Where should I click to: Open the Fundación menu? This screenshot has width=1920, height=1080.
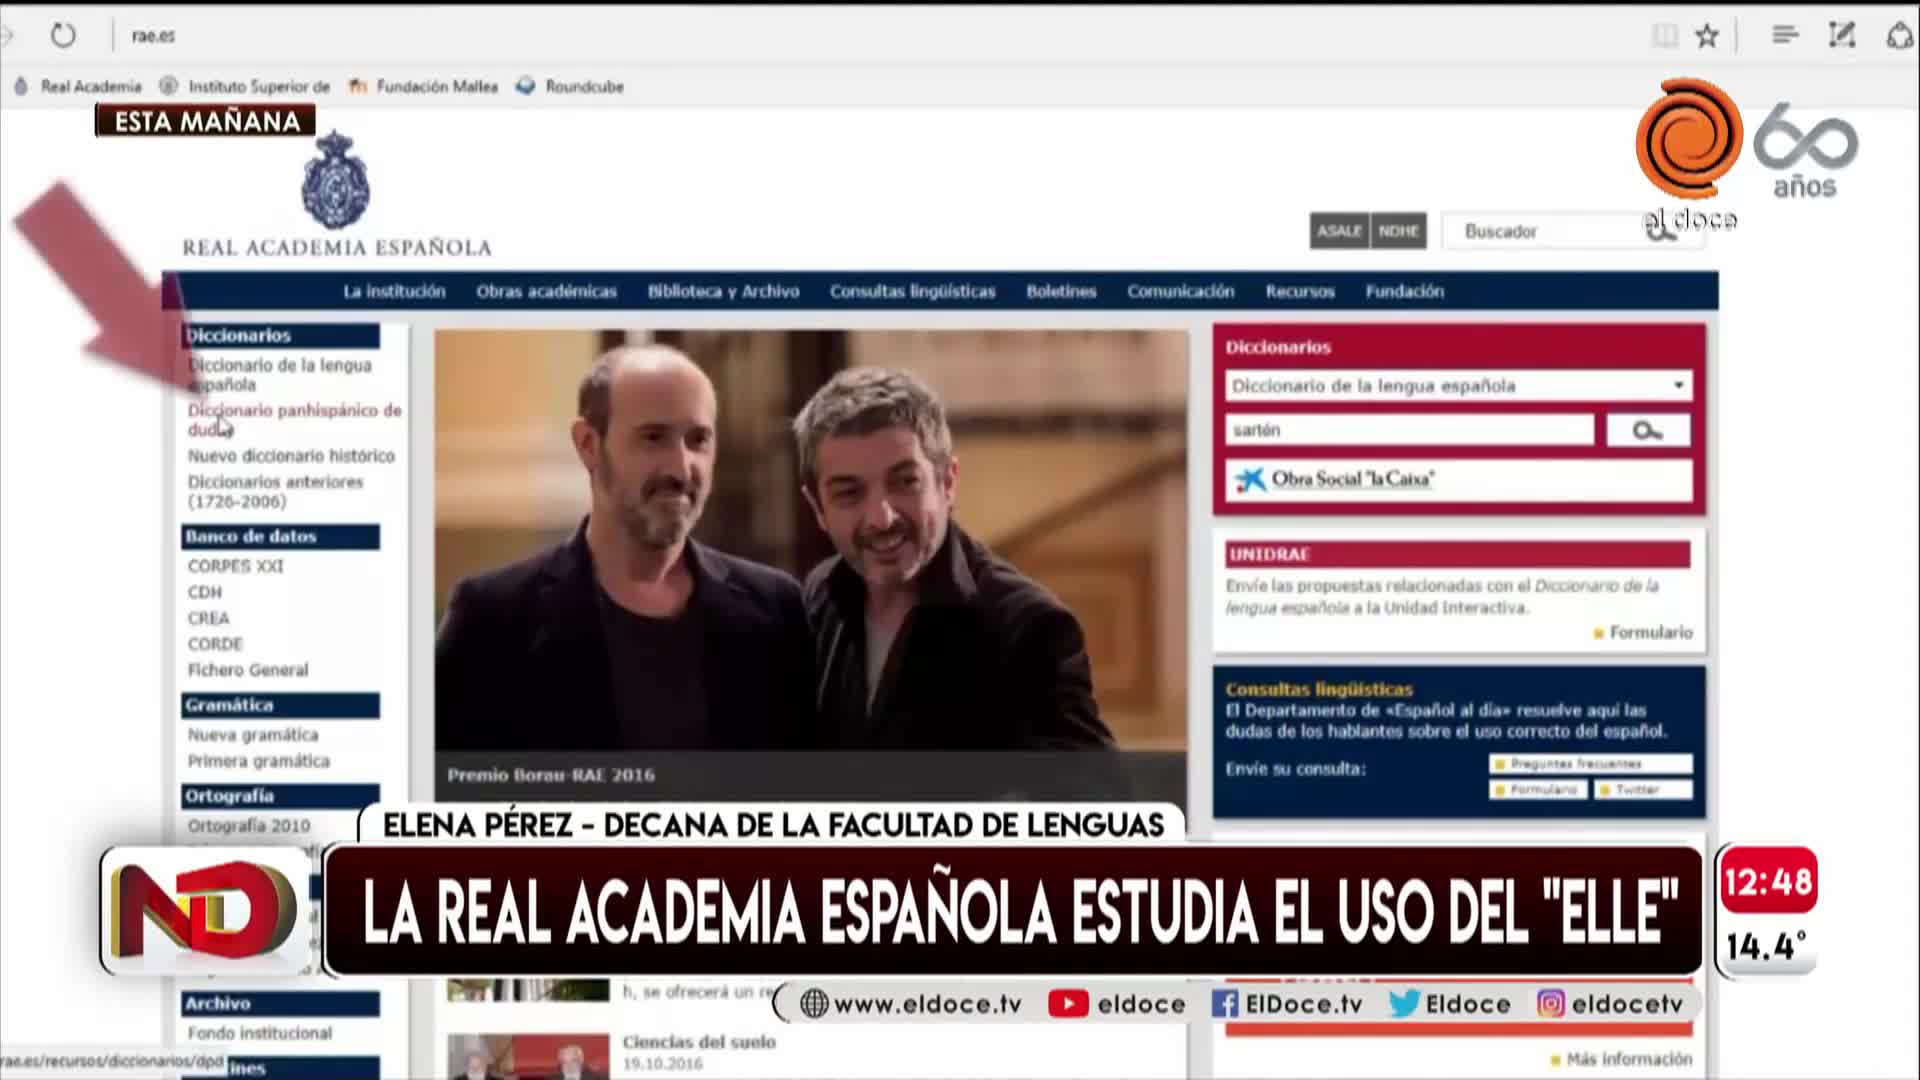pos(1405,291)
